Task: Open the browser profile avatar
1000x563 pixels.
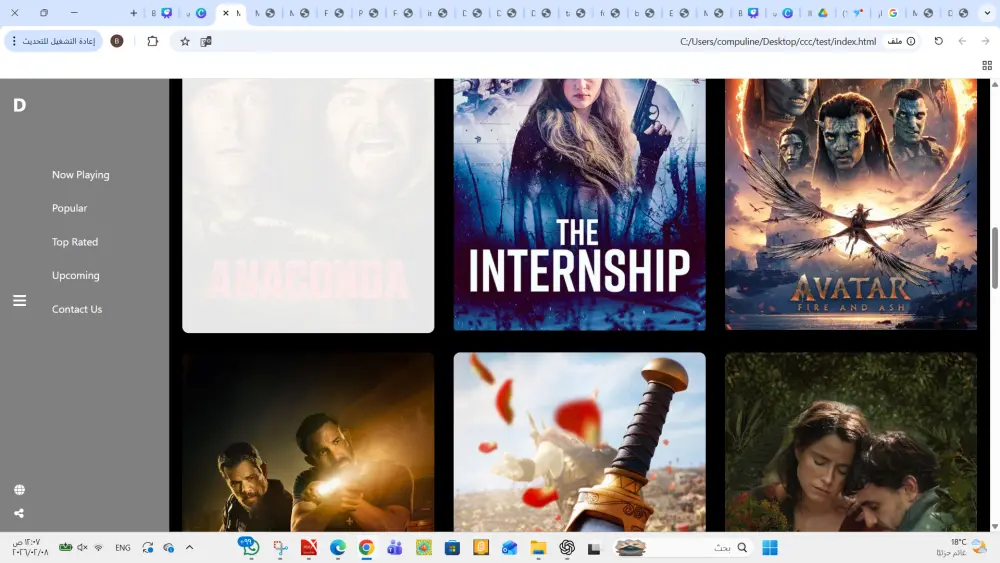Action: pos(117,41)
